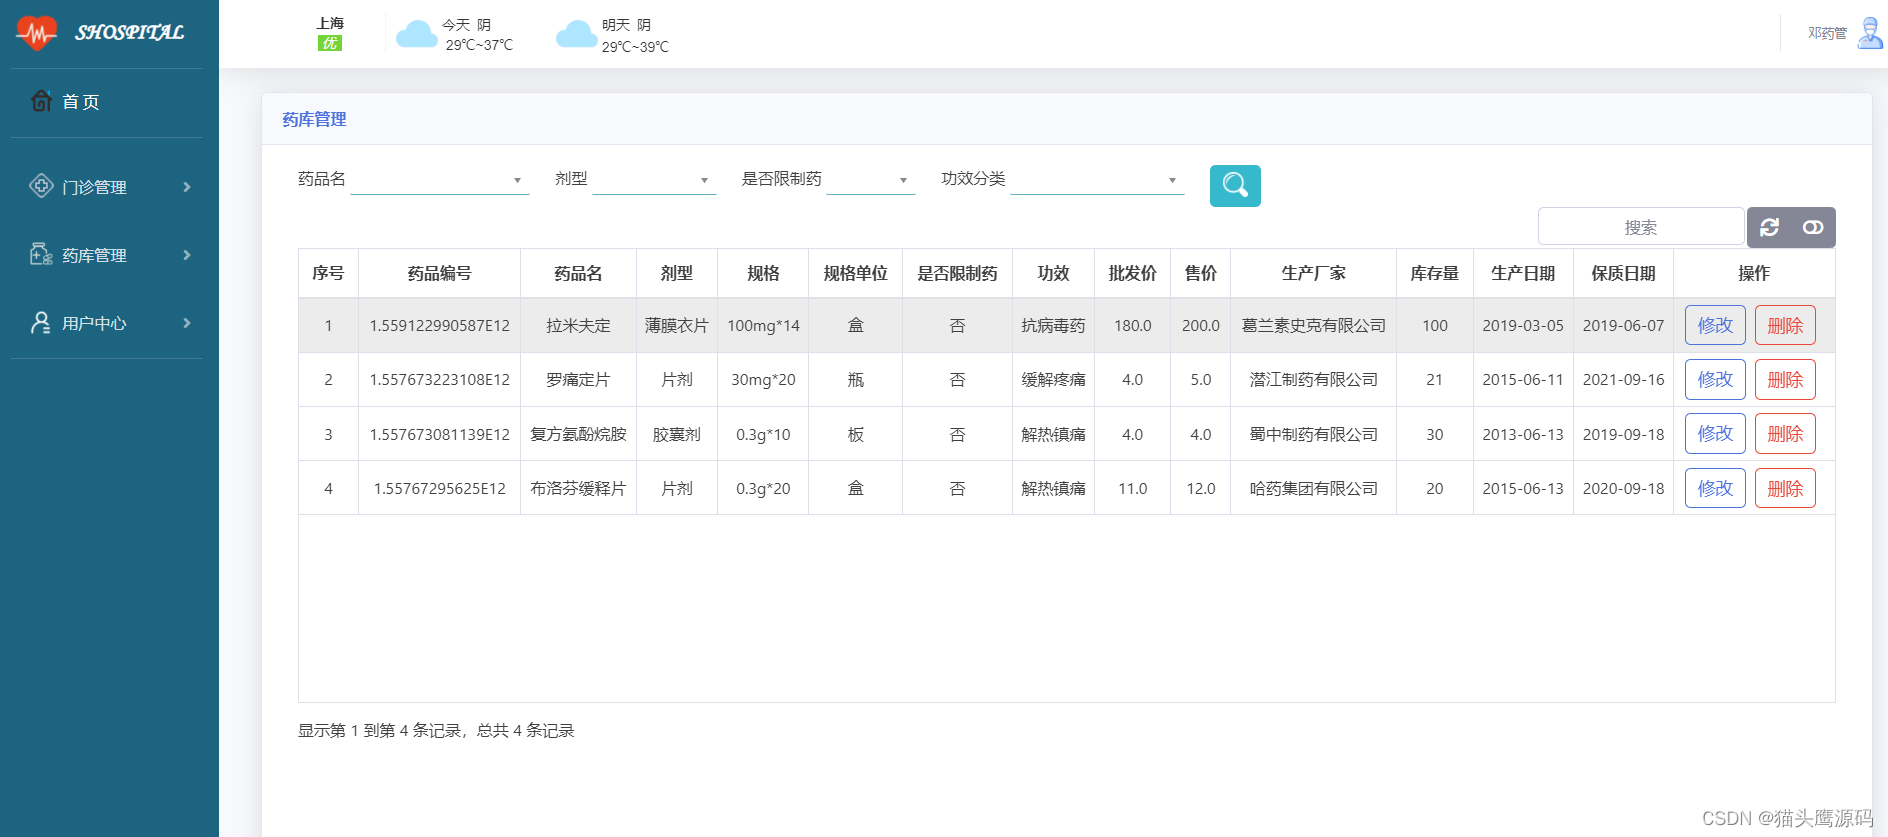
Task: Click 修改 for 拉米夫定
Action: [x=1715, y=325]
